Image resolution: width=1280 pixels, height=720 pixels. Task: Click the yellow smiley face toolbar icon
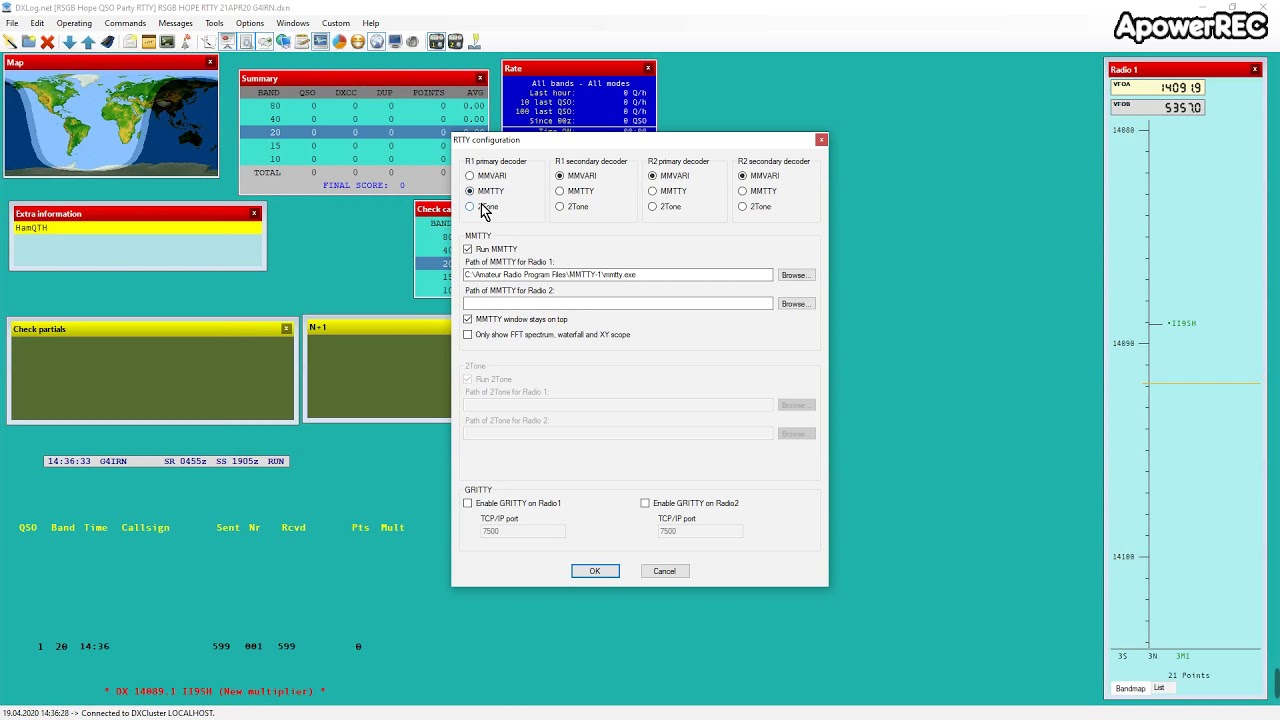358,42
